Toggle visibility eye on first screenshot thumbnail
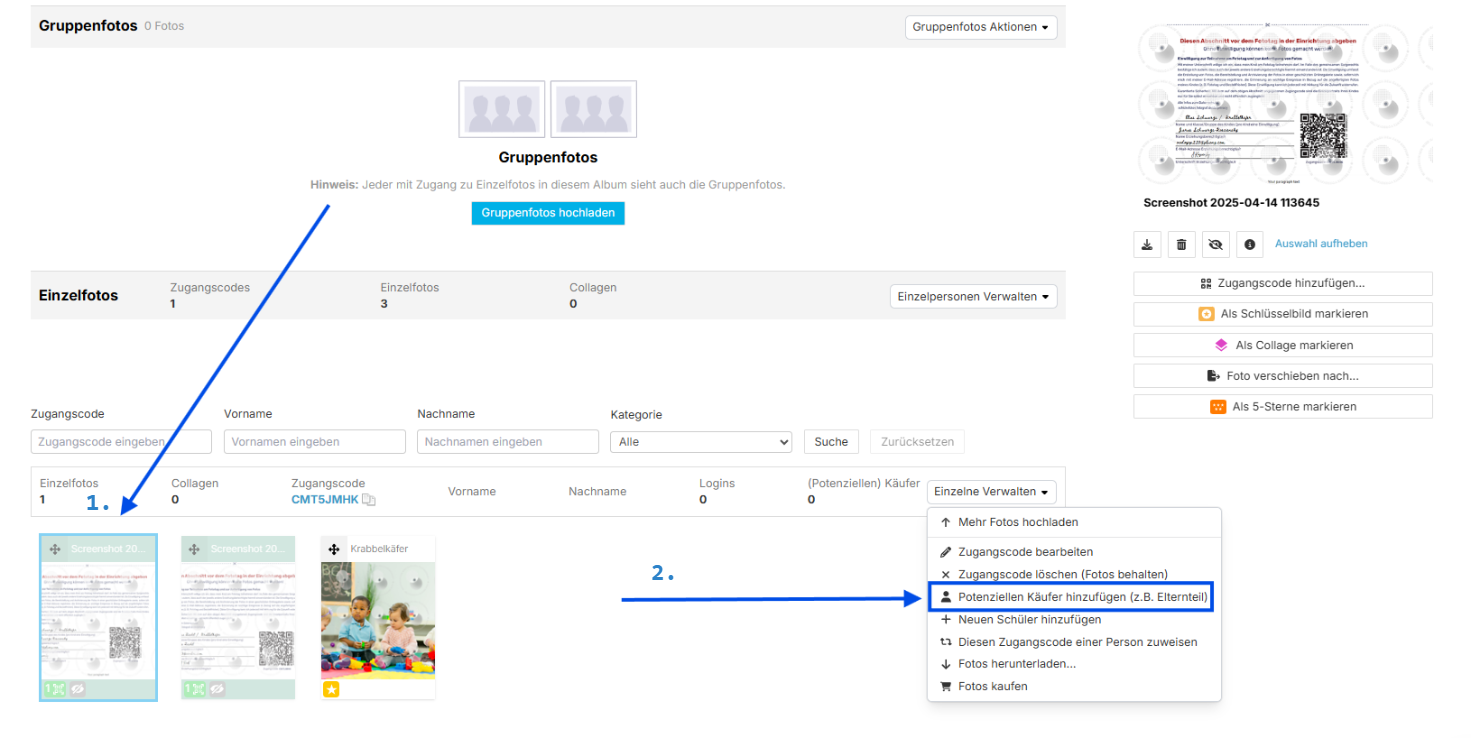Image resolution: width=1471 pixels, height=738 pixels. [x=77, y=689]
